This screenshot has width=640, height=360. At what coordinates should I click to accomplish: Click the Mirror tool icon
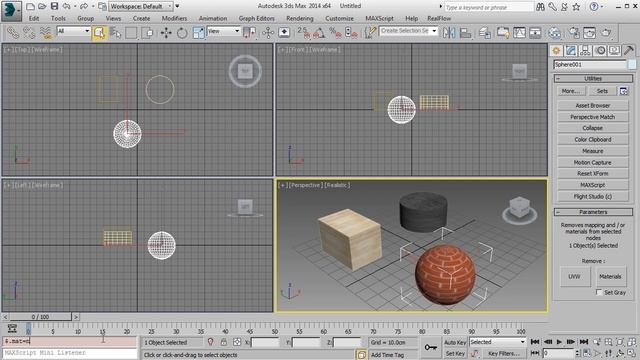click(449, 33)
